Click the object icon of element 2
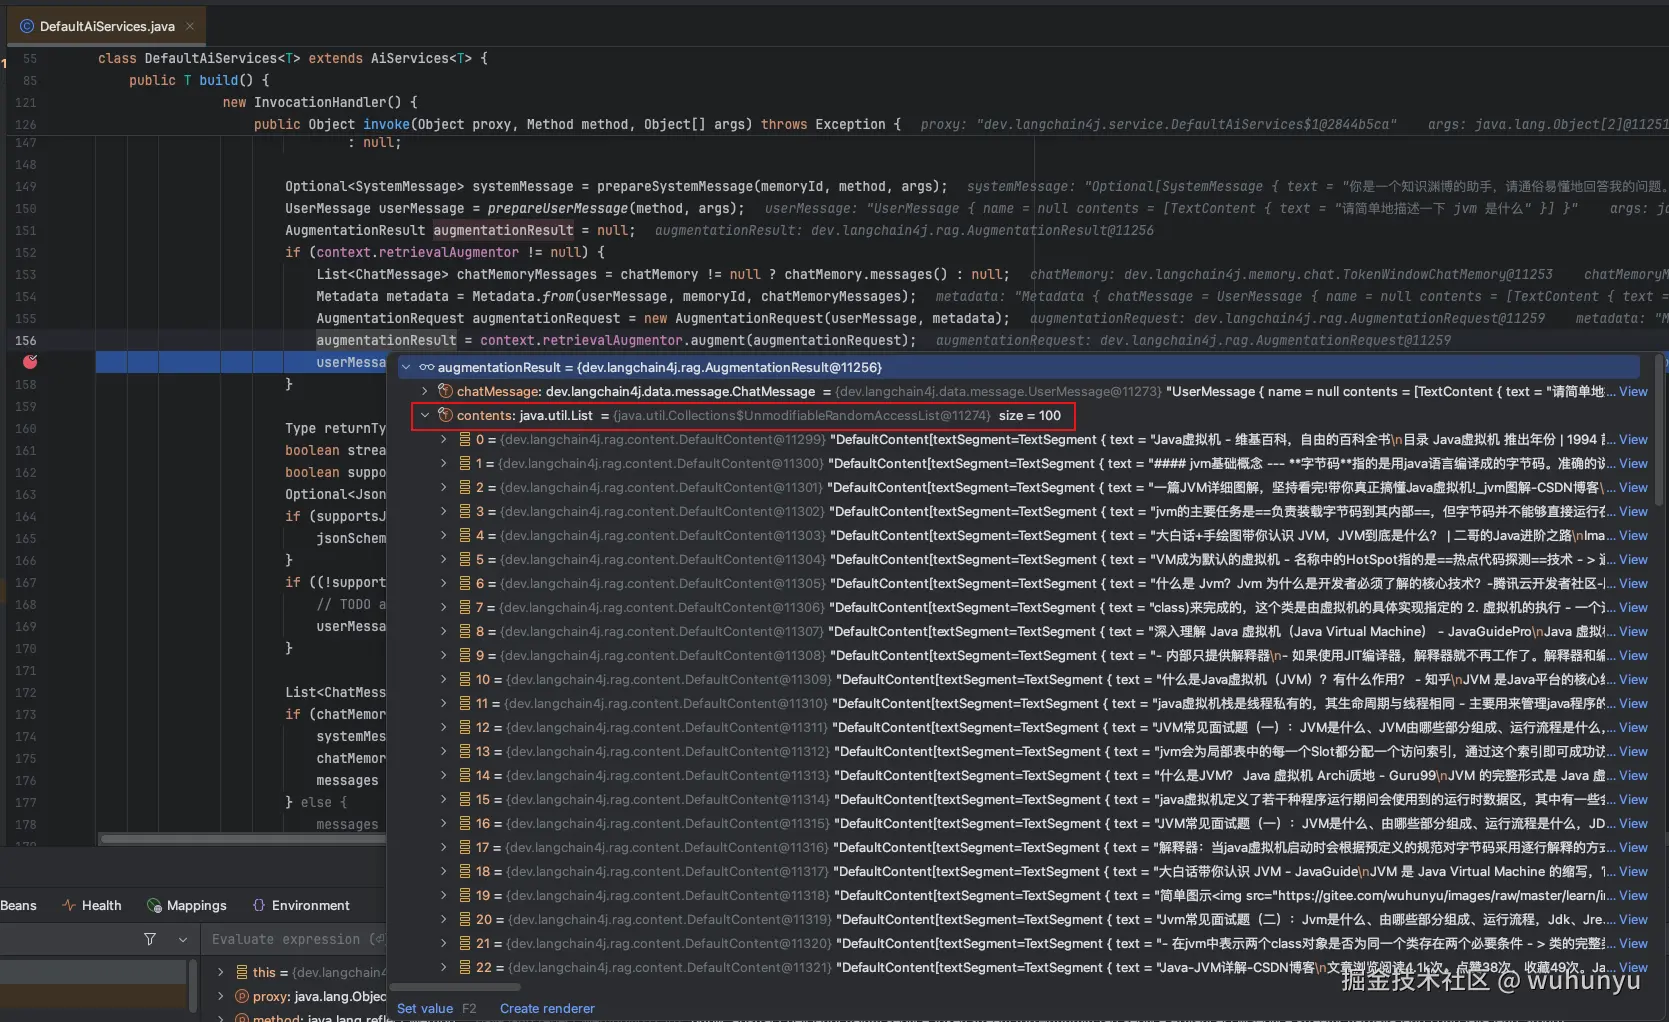Screen dimensions: 1669x1022 click(x=465, y=487)
